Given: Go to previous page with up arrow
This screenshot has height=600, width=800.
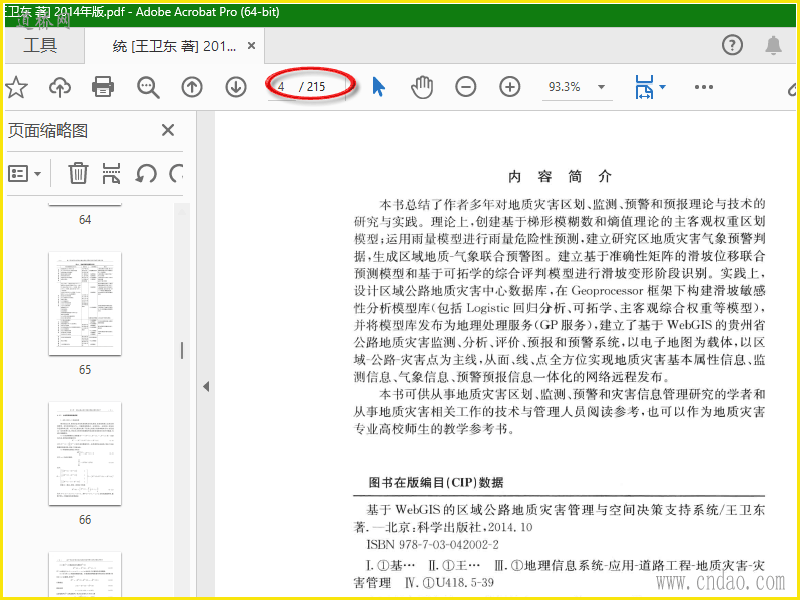Looking at the screenshot, I should pyautogui.click(x=192, y=87).
